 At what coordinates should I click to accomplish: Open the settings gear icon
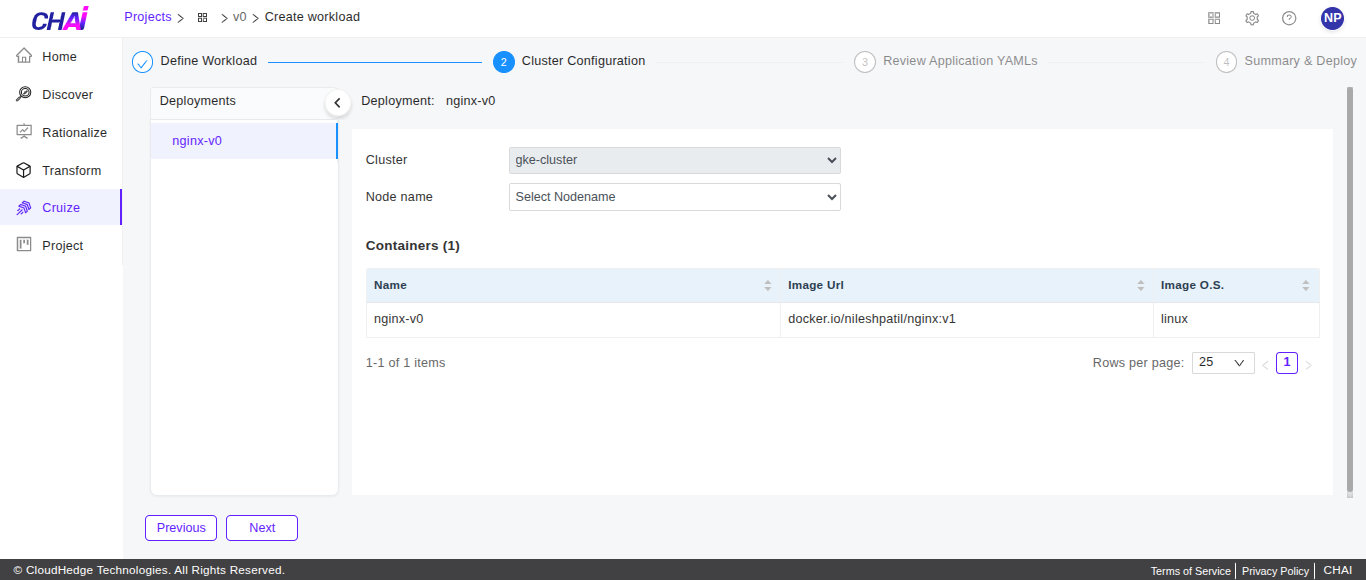click(1252, 18)
